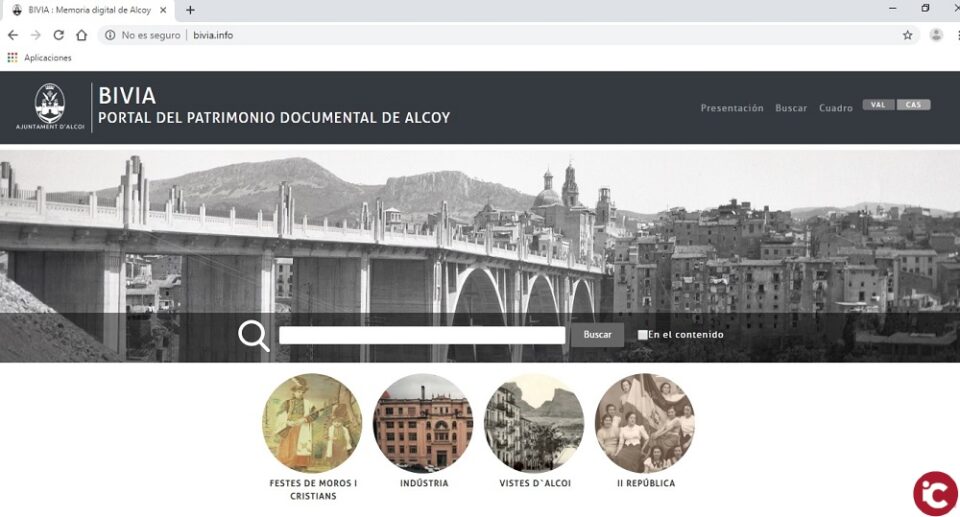The image size is (960, 517).
Task: Focus the main search text field
Action: click(422, 335)
